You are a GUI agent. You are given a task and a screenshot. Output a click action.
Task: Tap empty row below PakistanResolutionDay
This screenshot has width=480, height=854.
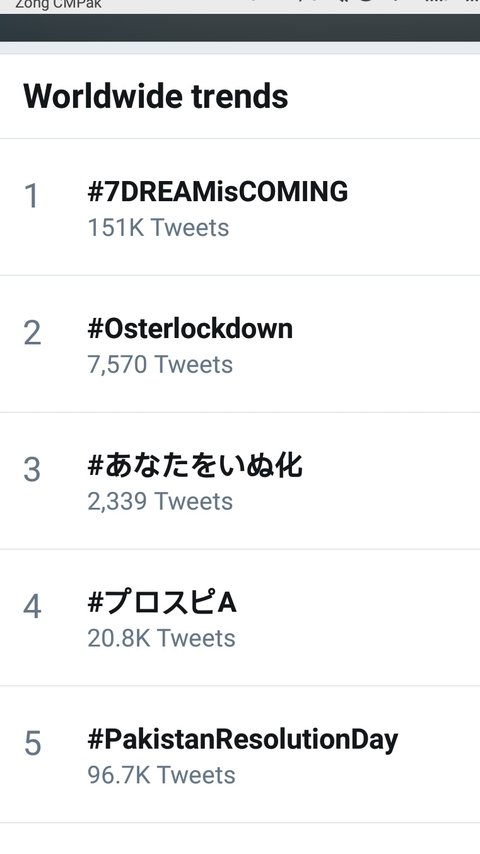point(240,839)
